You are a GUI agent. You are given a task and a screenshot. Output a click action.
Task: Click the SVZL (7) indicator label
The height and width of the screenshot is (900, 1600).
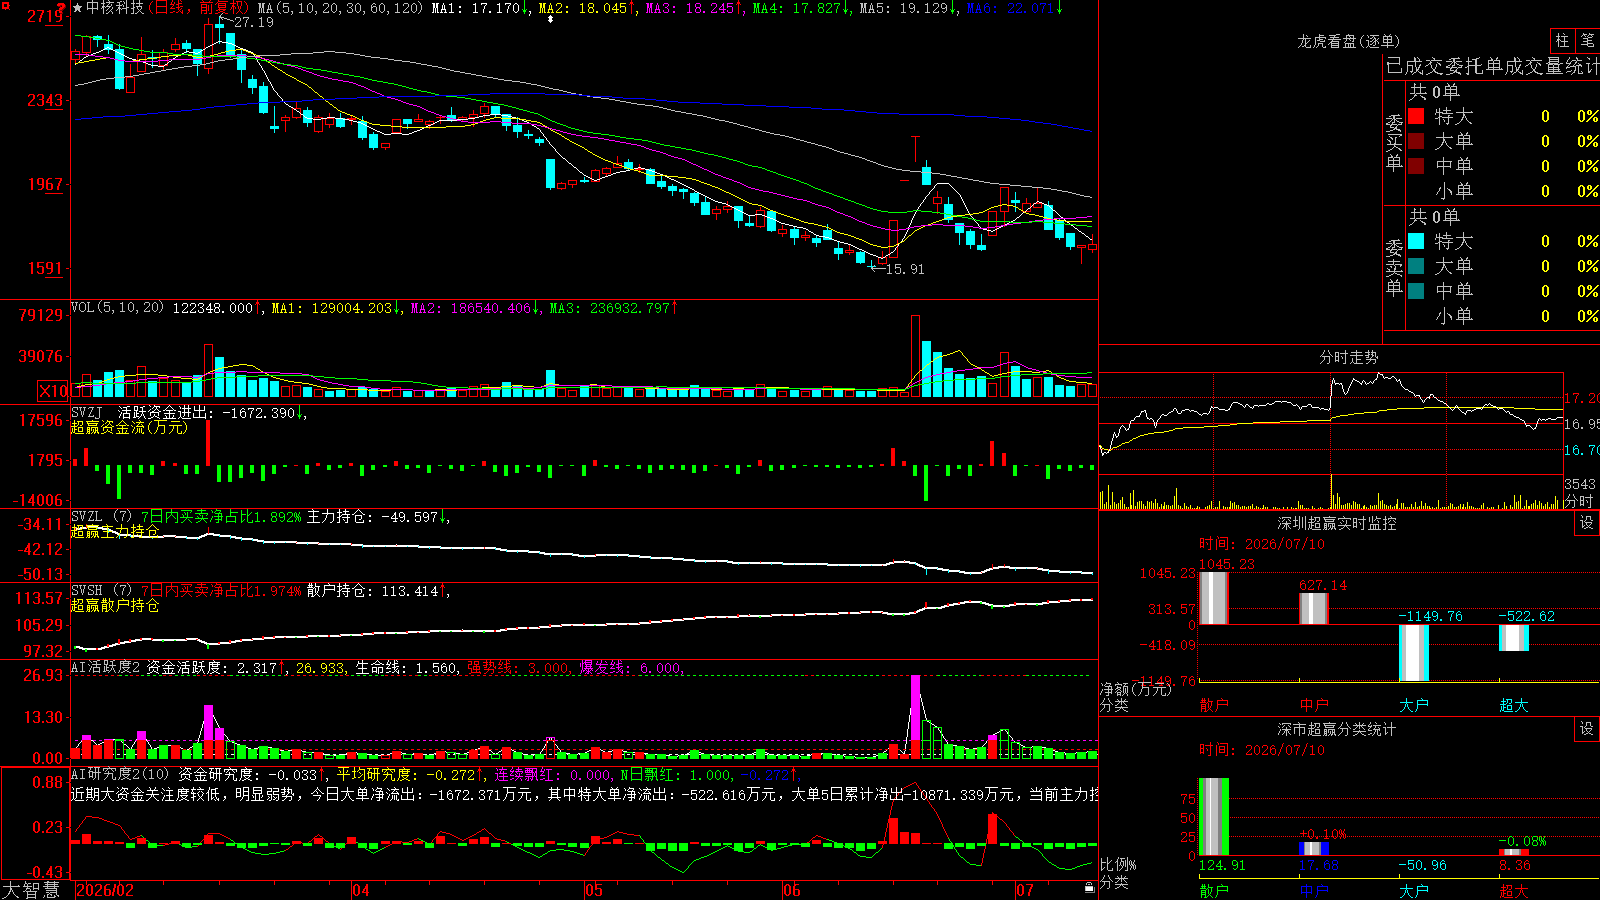pos(101,517)
